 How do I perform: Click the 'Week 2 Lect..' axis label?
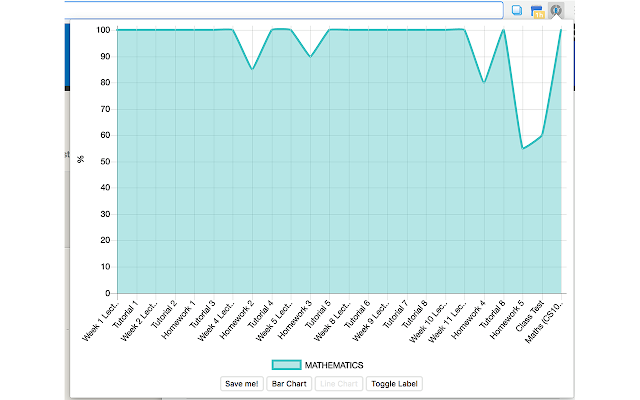pos(139,321)
